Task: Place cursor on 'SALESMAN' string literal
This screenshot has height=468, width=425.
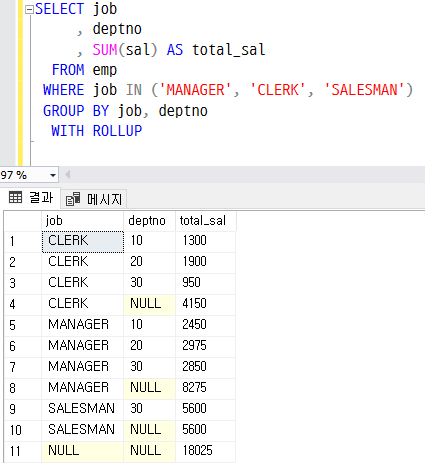Action: 364,90
